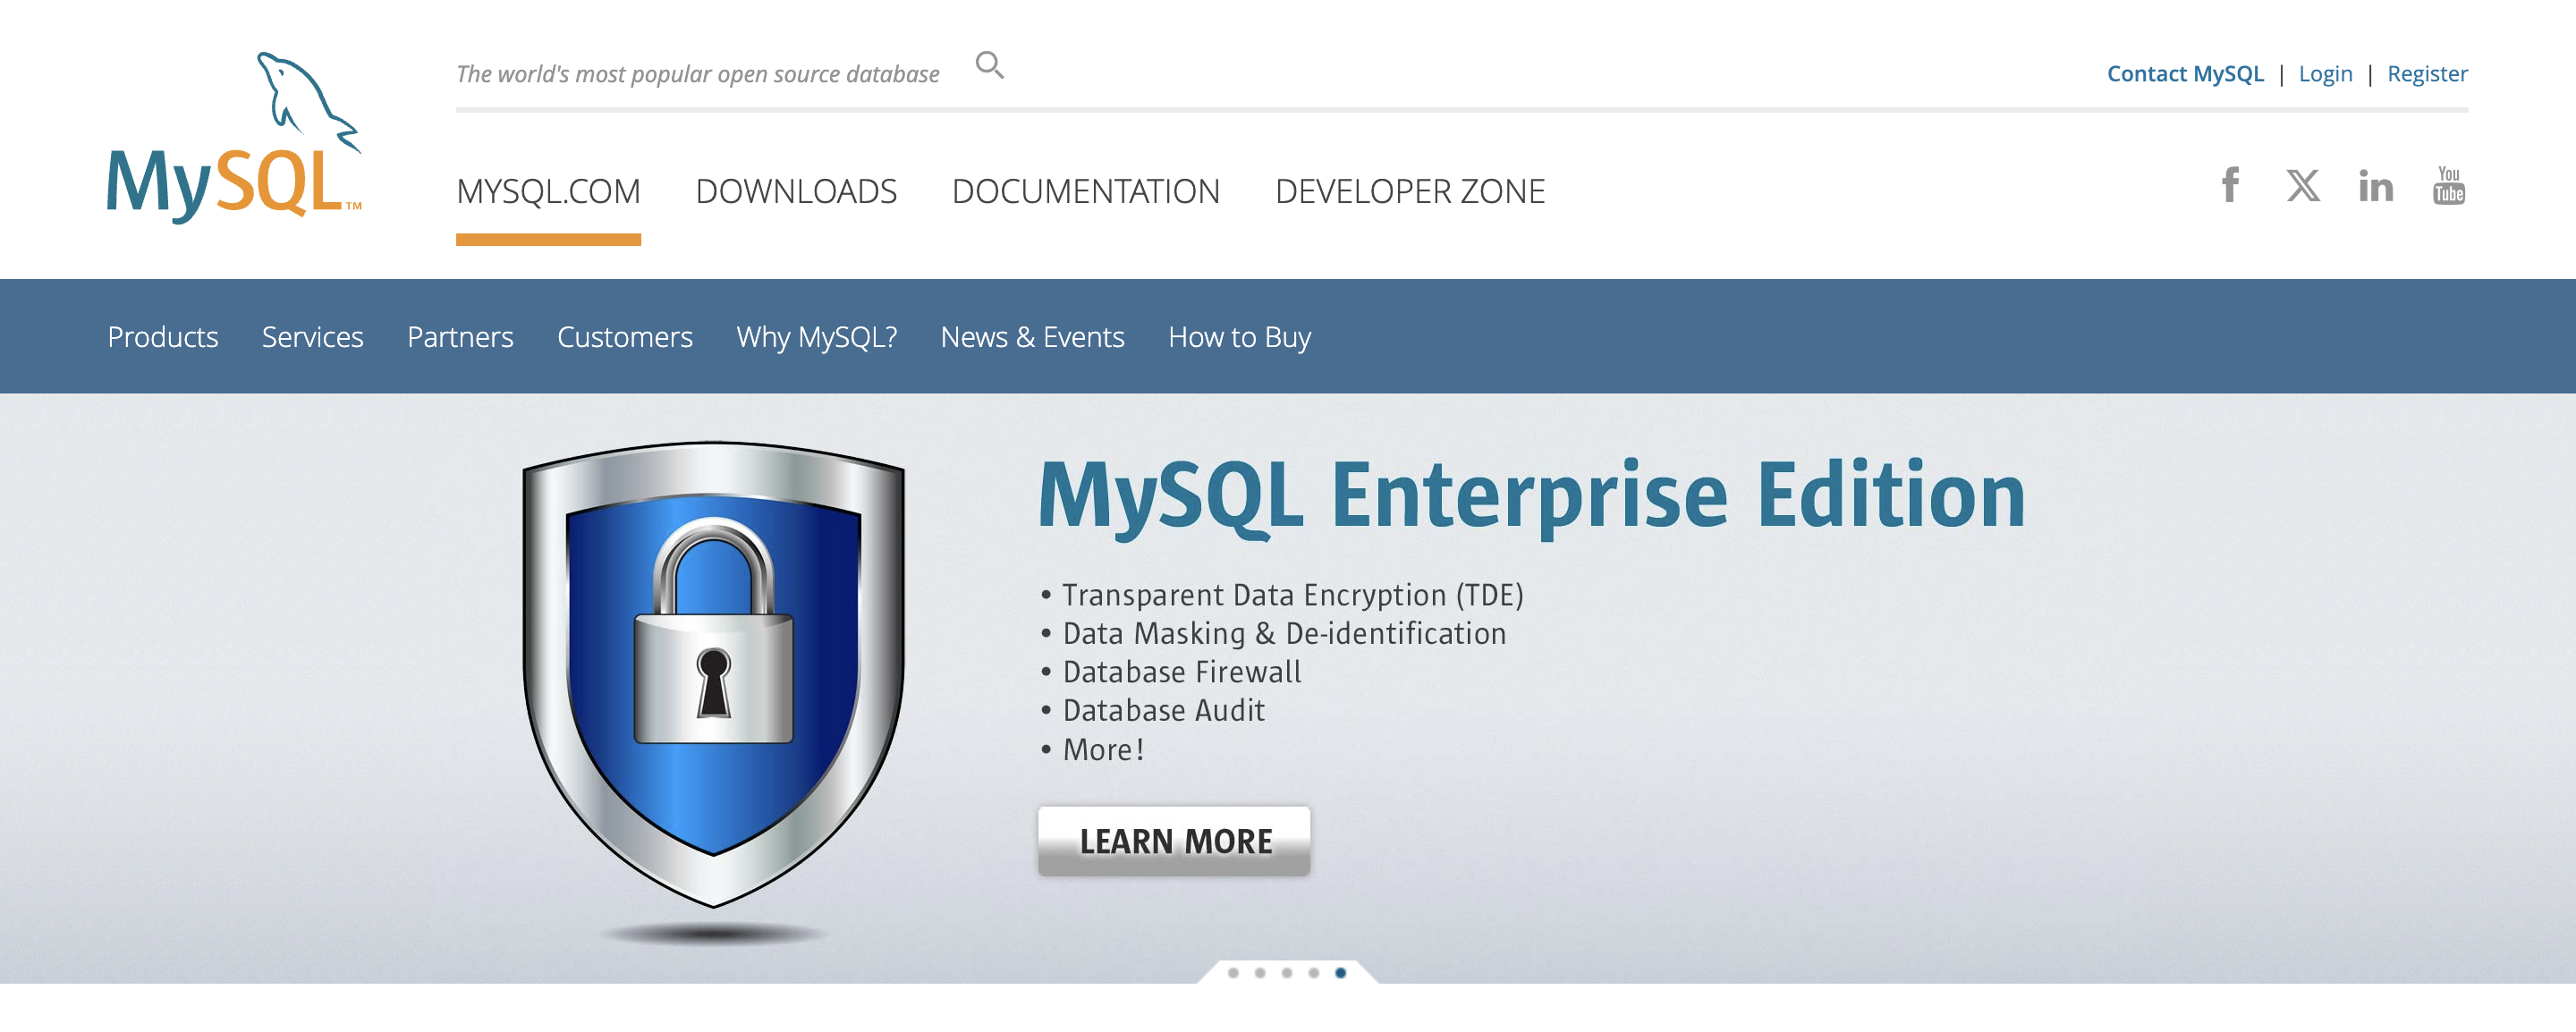The width and height of the screenshot is (2576, 1032).
Task: Click the X (Twitter) social icon
Action: pyautogui.click(x=2303, y=186)
